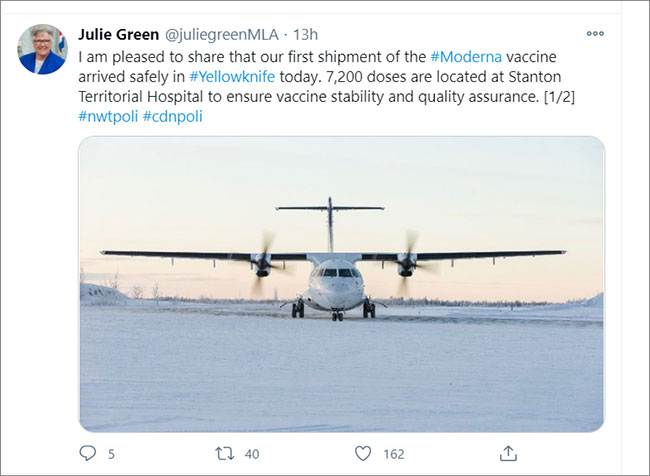Open the airplane photo attachment
This screenshot has height=476, width=650.
341,284
